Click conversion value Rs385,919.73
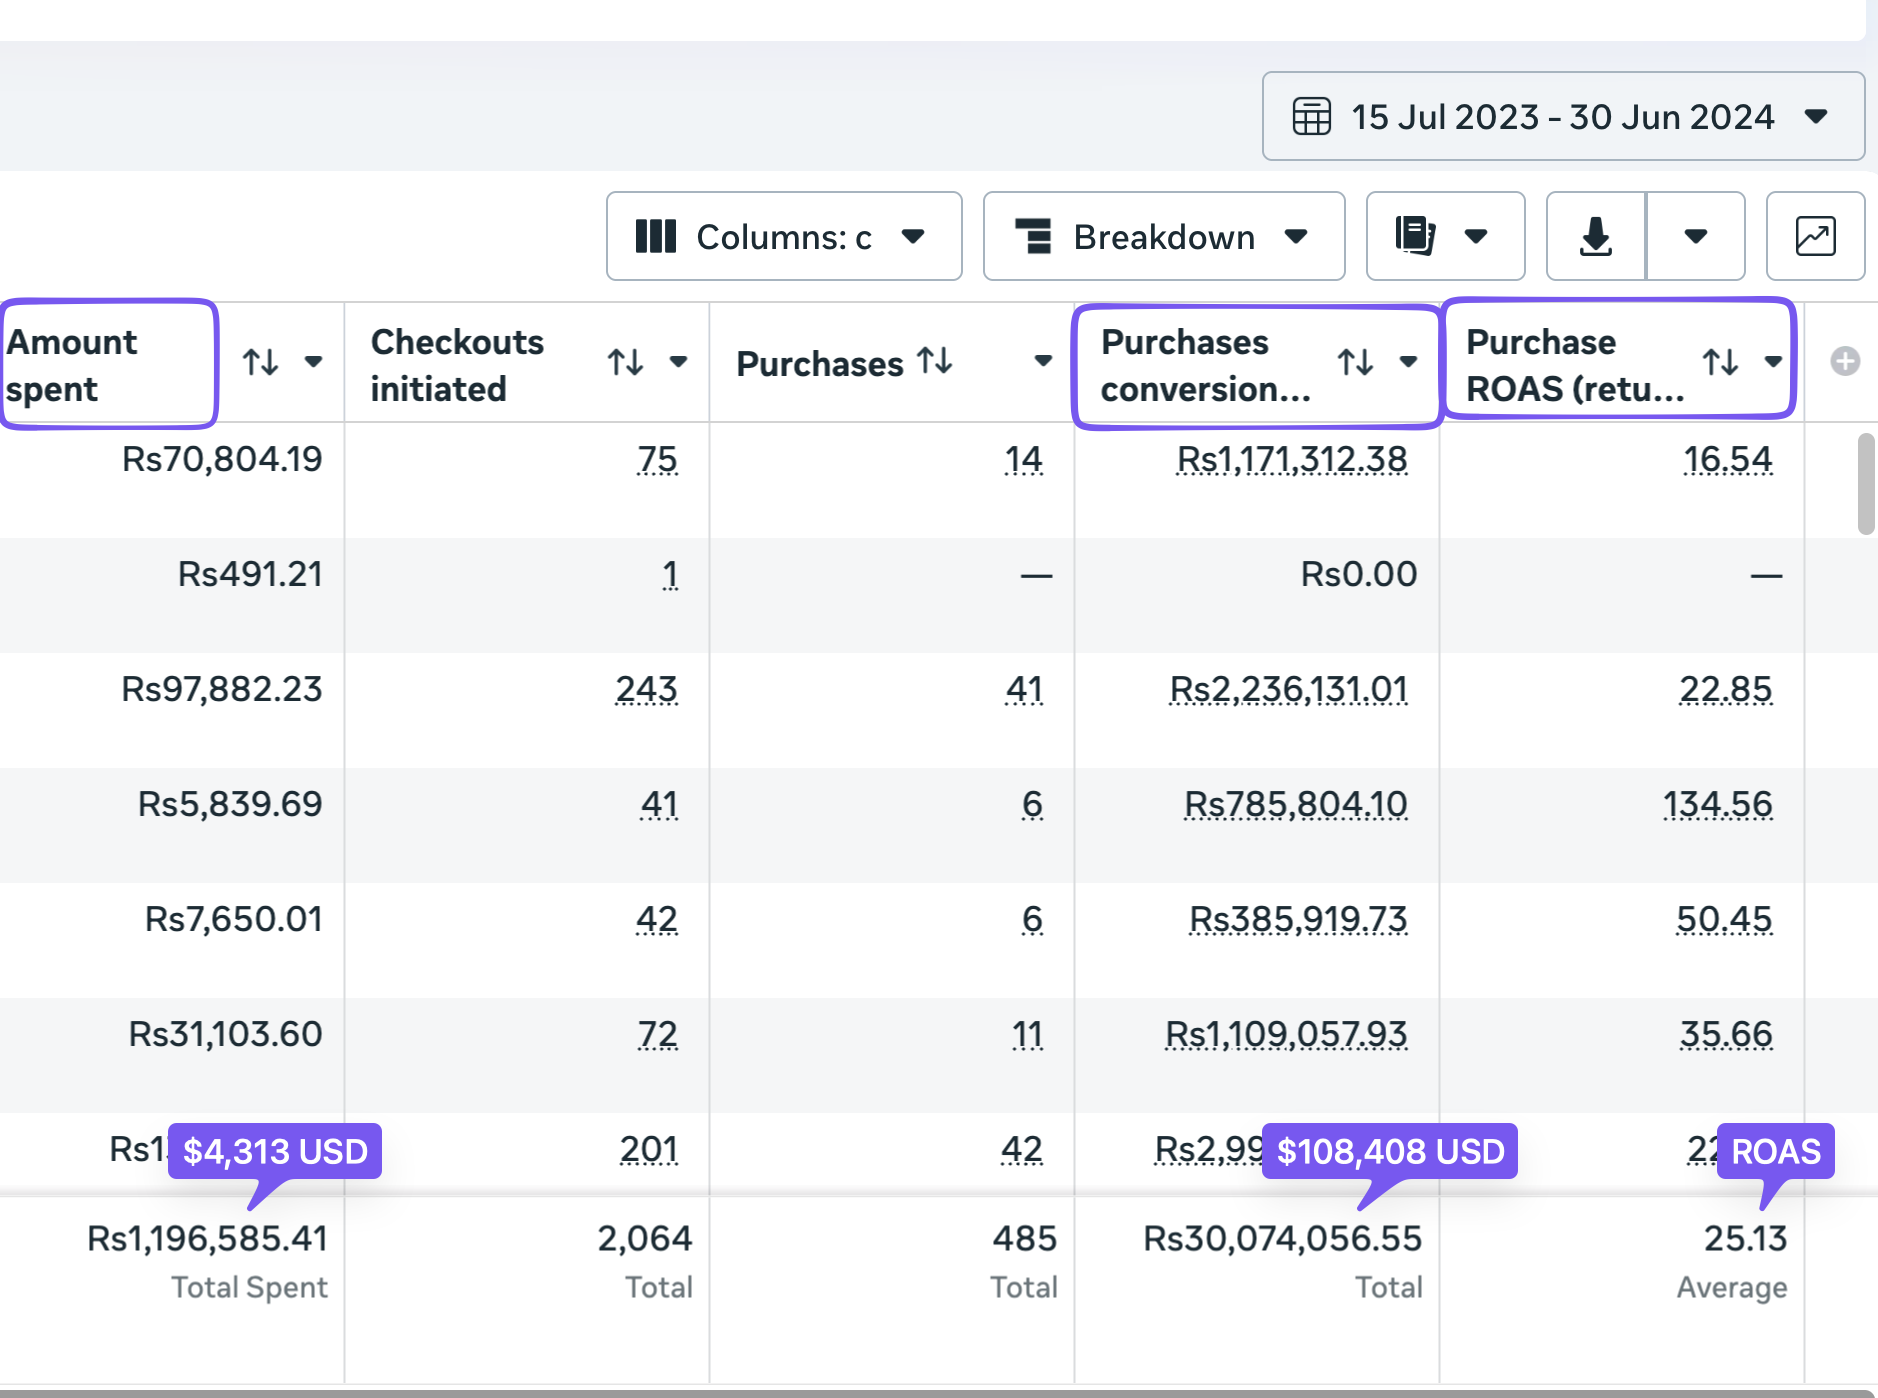 (x=1298, y=919)
